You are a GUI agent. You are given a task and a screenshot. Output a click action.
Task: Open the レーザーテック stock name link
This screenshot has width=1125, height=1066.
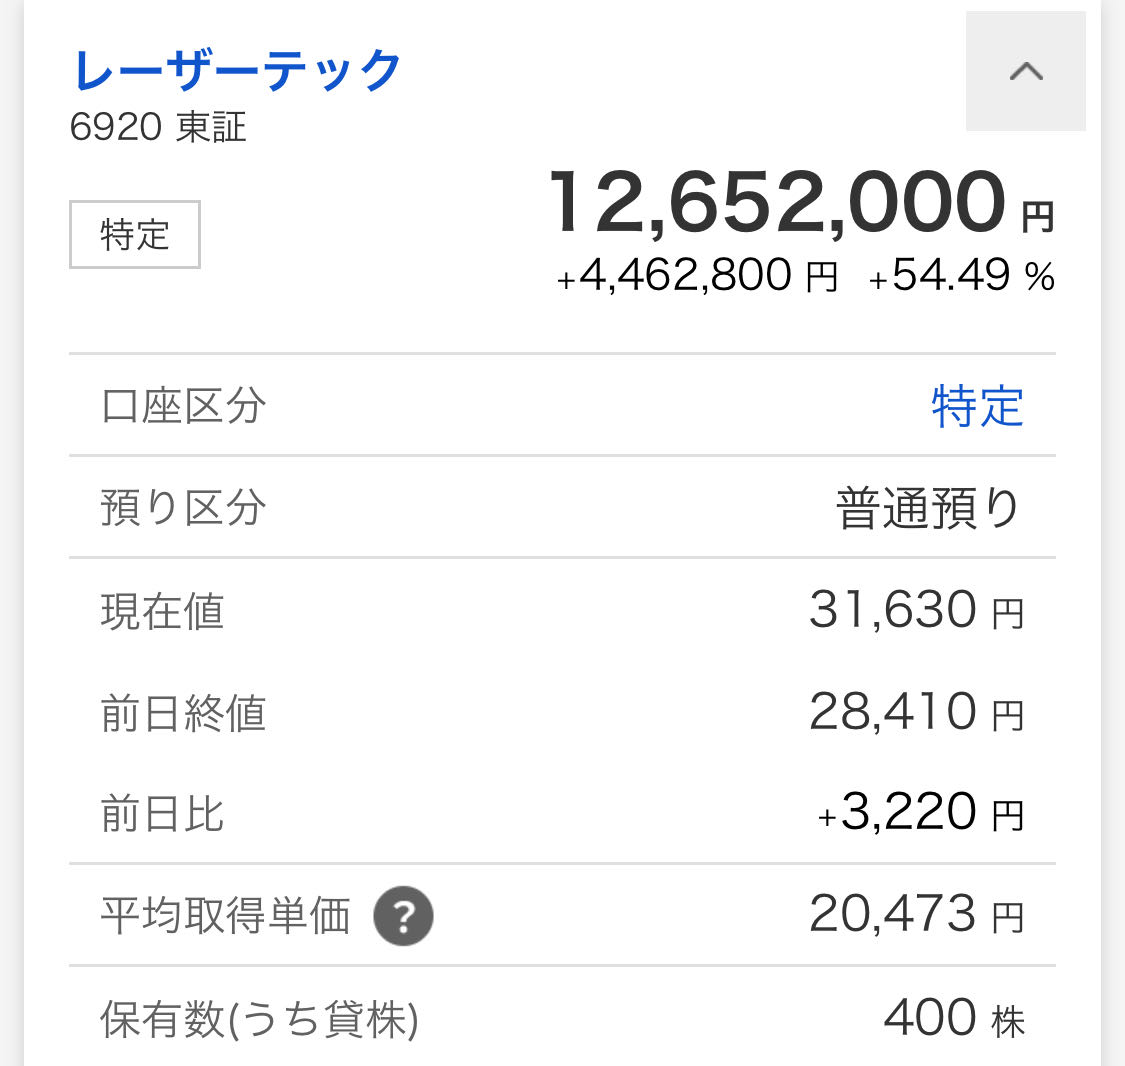(x=237, y=71)
